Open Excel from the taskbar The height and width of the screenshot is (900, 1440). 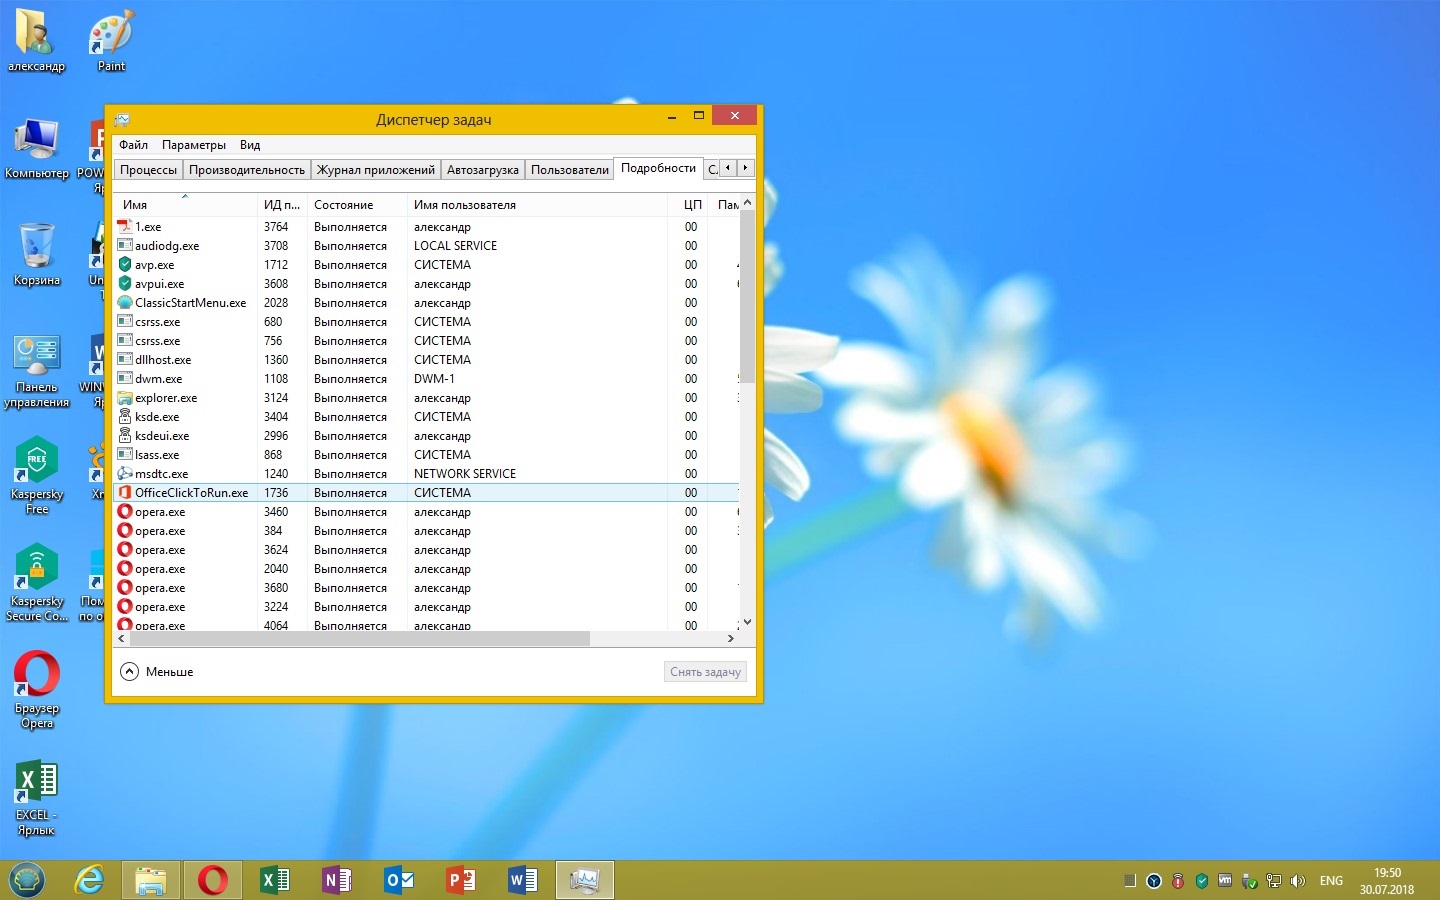[x=274, y=880]
